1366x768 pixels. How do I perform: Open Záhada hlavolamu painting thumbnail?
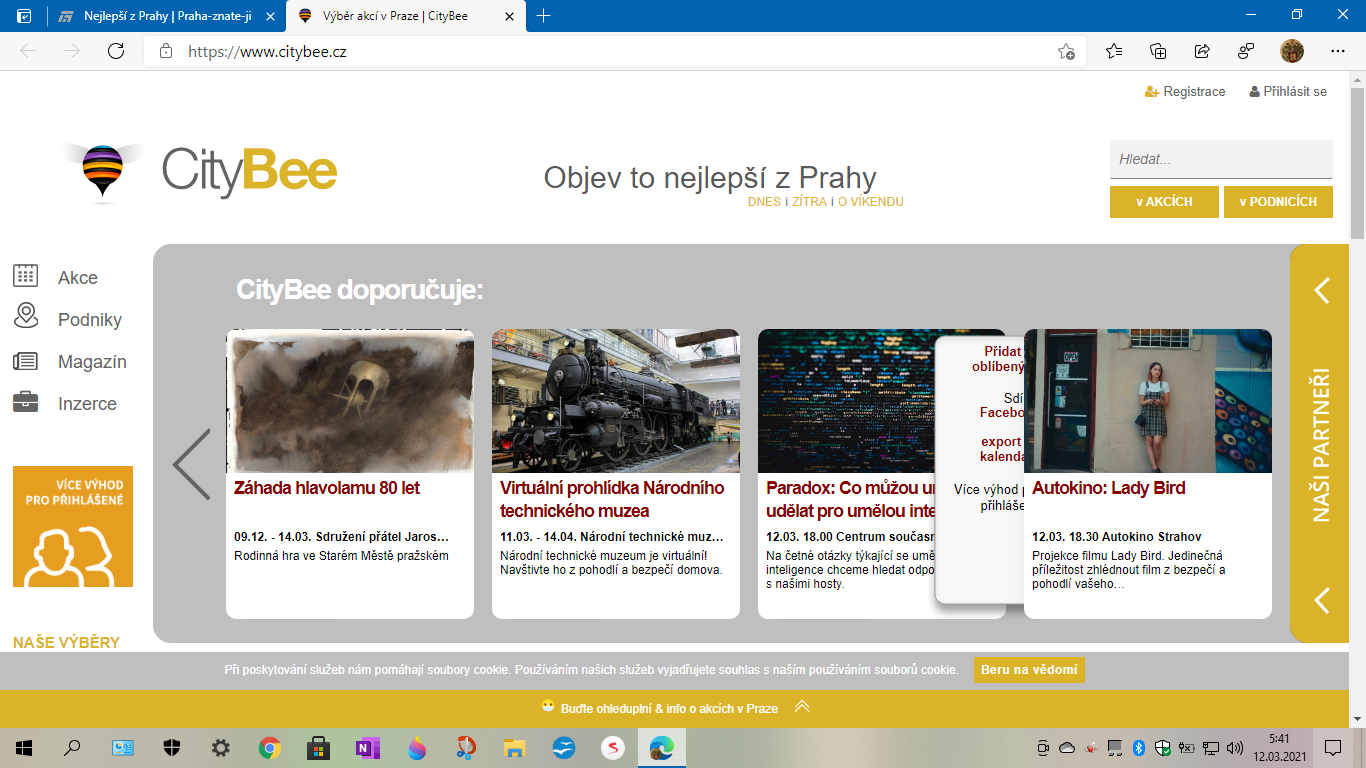350,401
